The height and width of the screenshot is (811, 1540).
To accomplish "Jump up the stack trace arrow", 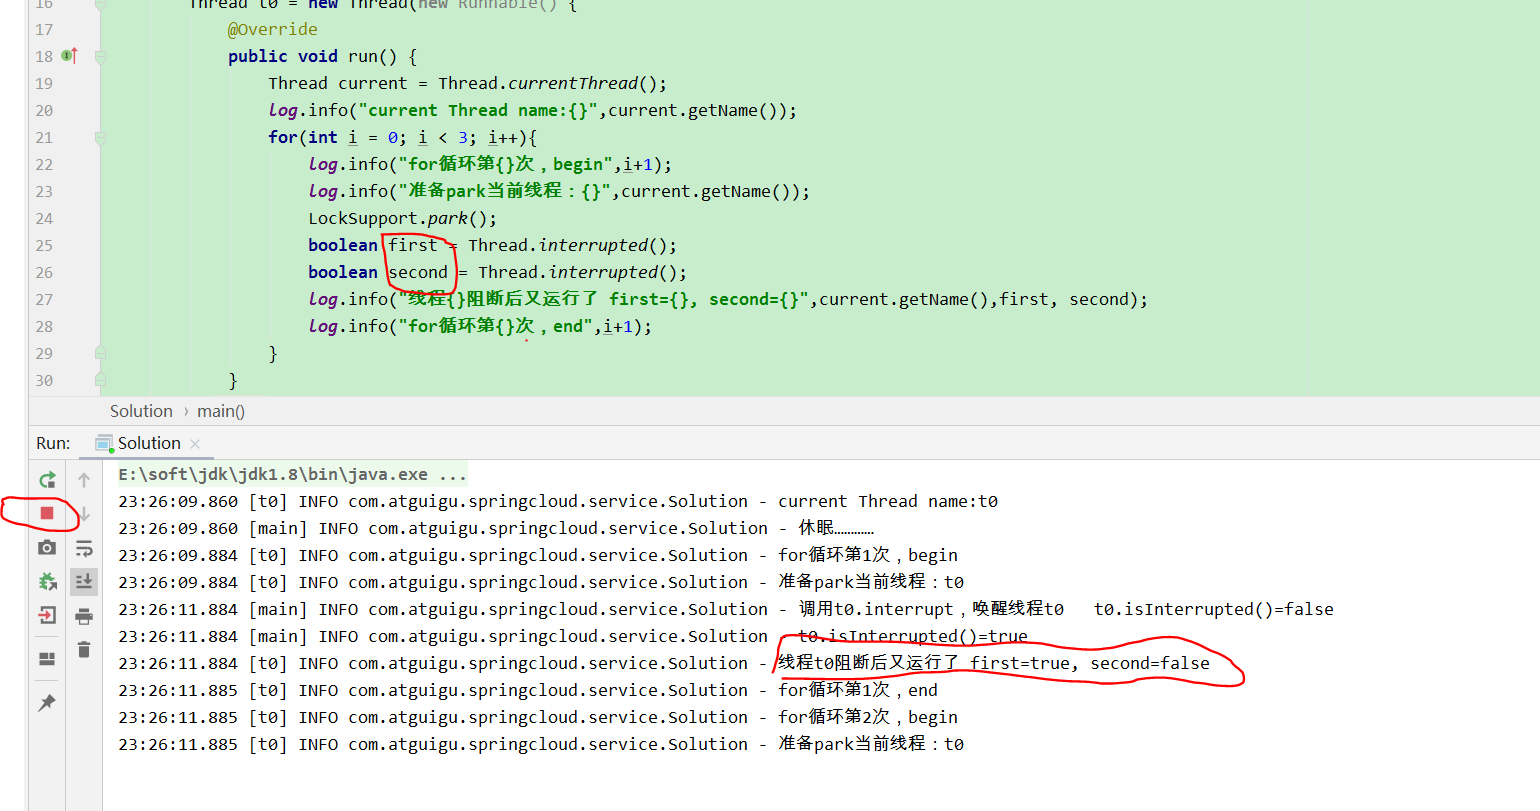I will (84, 480).
